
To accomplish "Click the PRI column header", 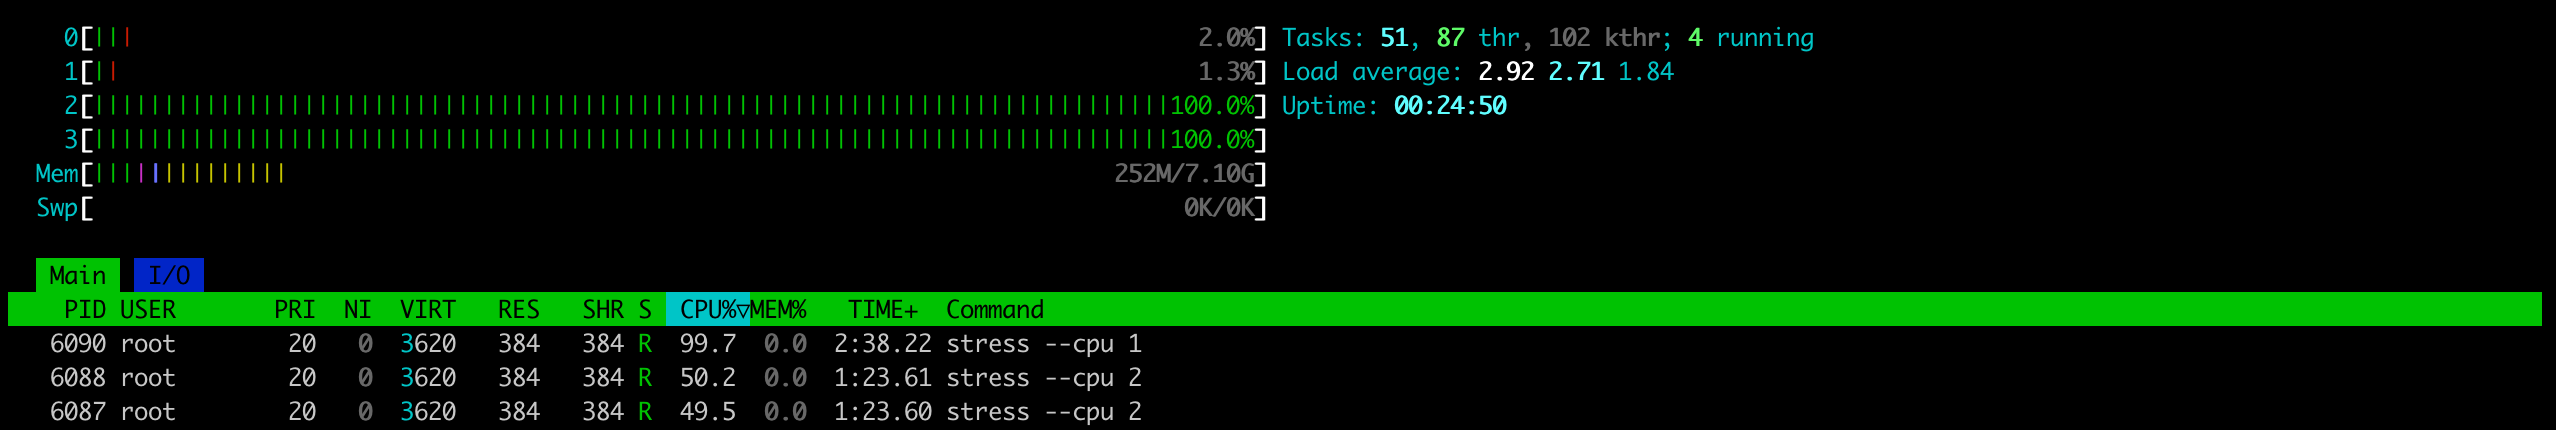I will tap(294, 310).
